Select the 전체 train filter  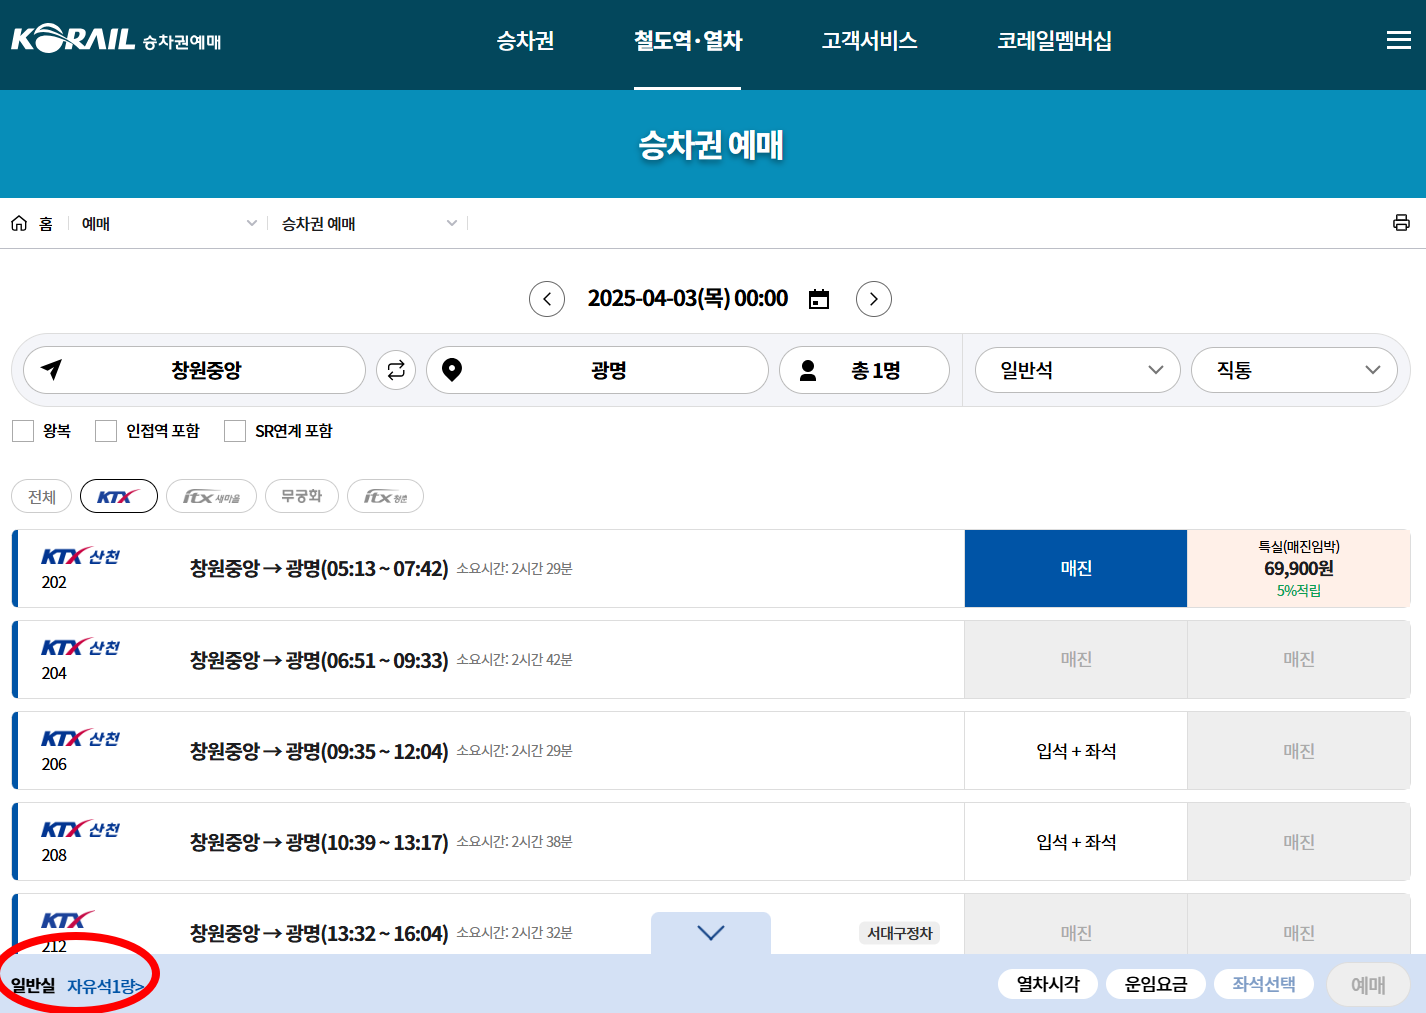[41, 496]
